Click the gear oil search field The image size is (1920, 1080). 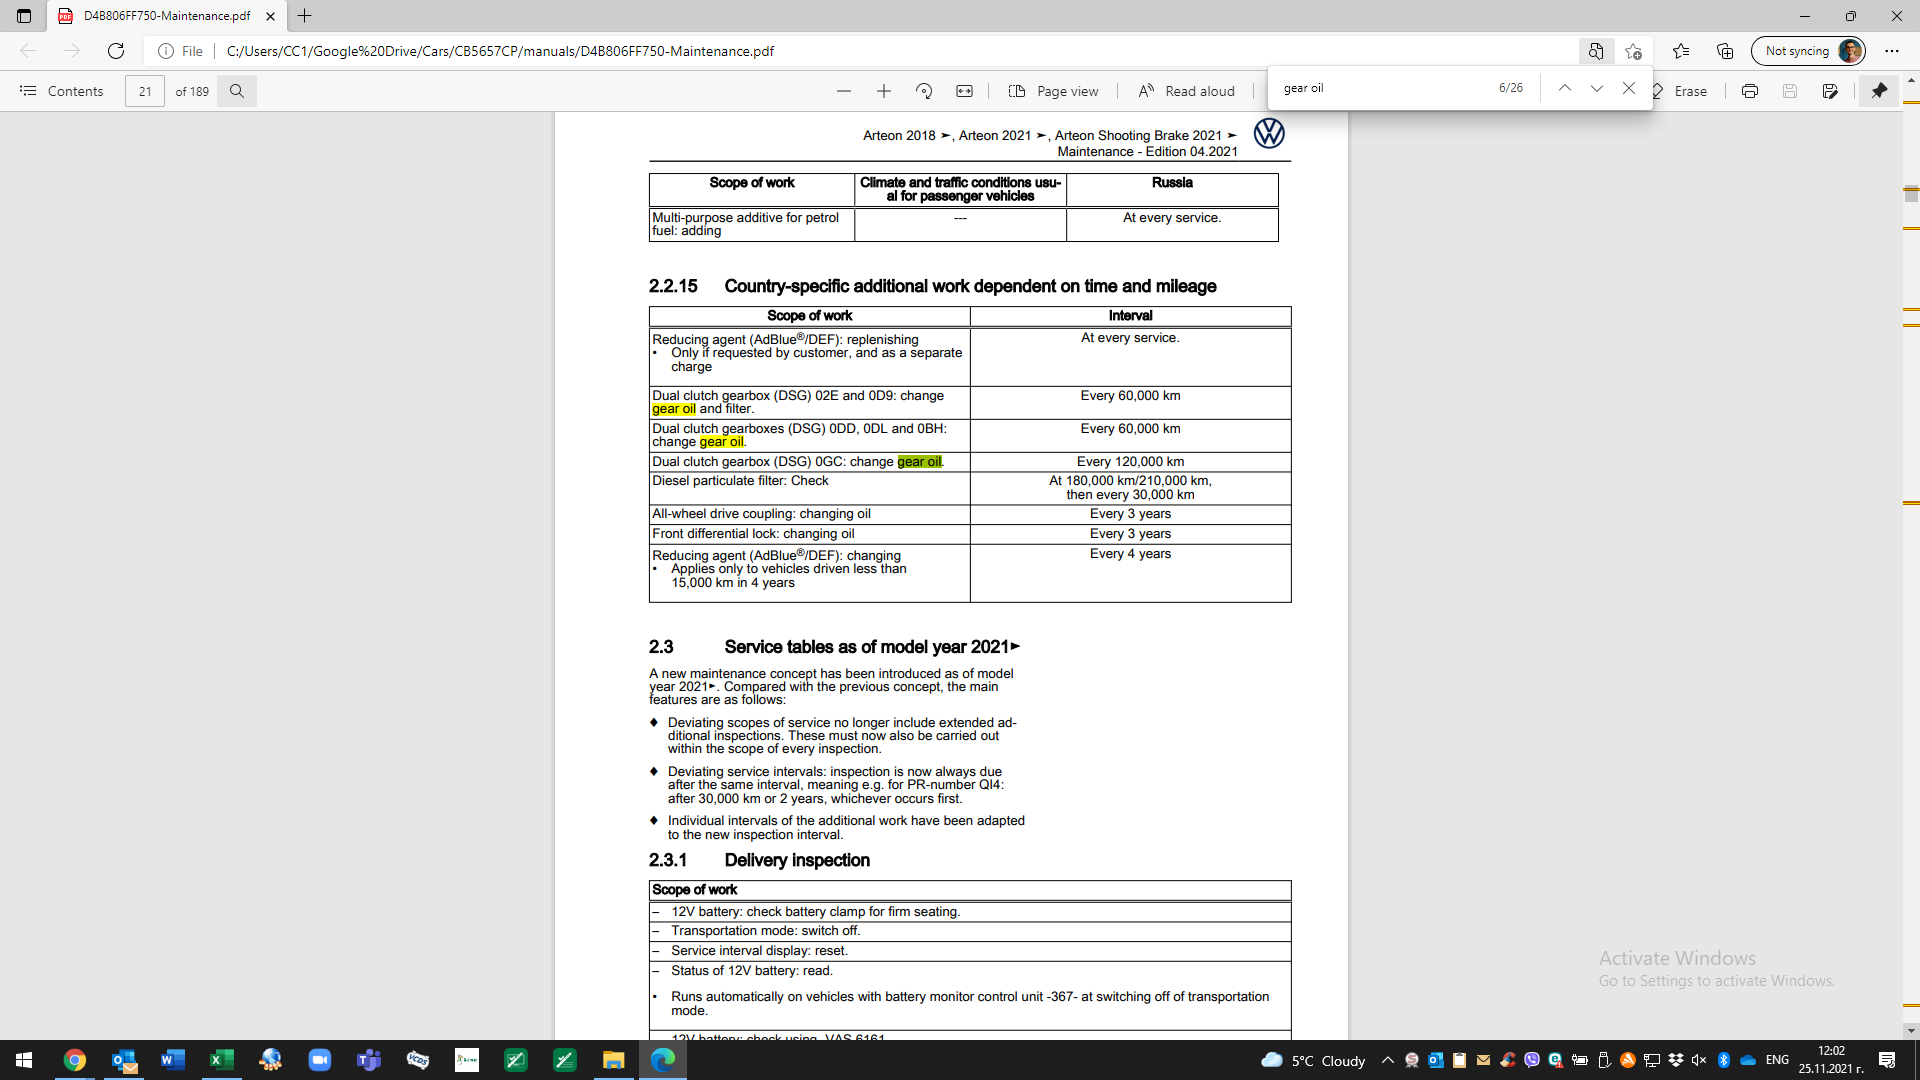pos(1385,88)
